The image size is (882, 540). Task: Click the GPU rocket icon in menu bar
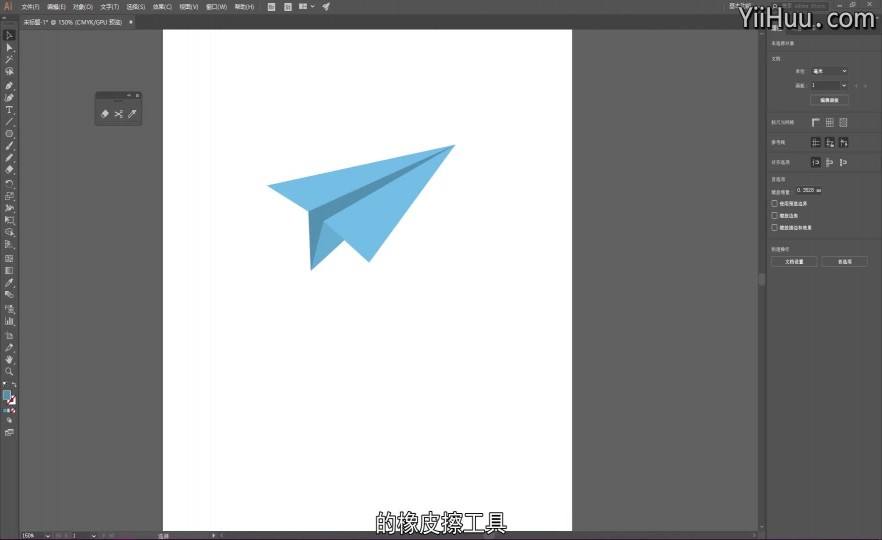tap(326, 7)
